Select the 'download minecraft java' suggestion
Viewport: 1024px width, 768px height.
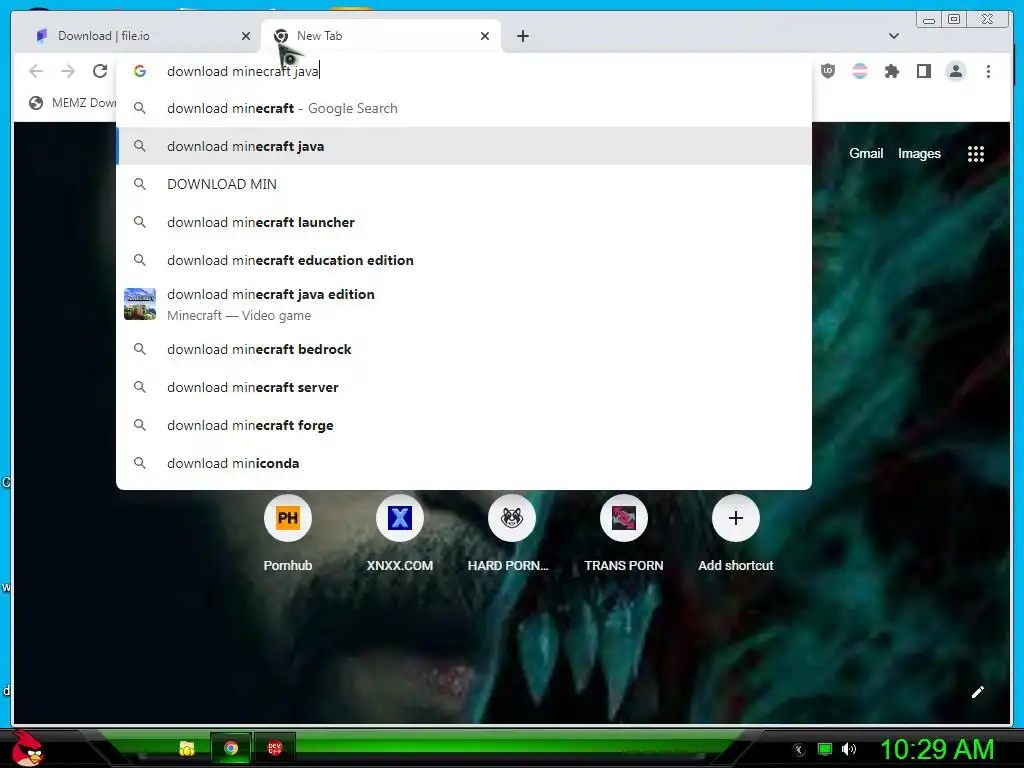[464, 146]
